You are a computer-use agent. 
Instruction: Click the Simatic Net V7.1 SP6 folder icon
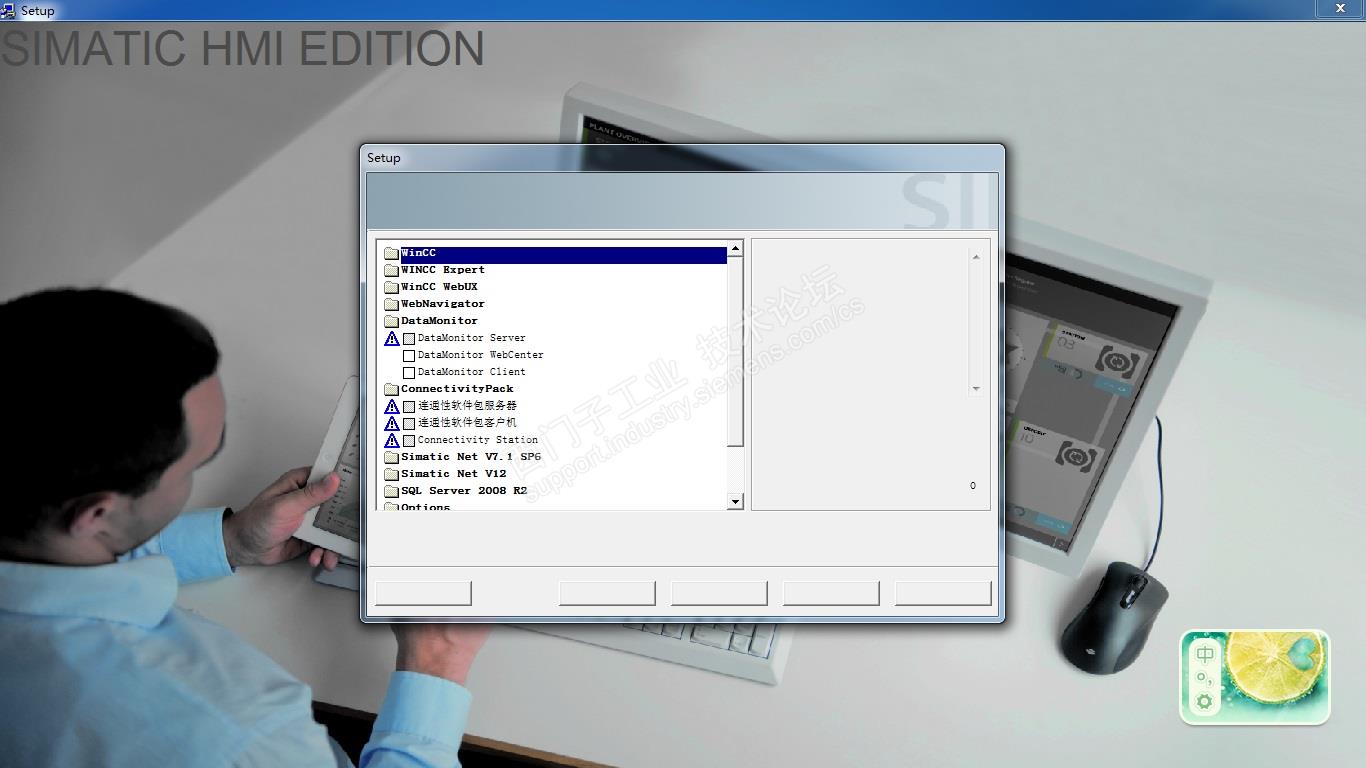(x=391, y=458)
